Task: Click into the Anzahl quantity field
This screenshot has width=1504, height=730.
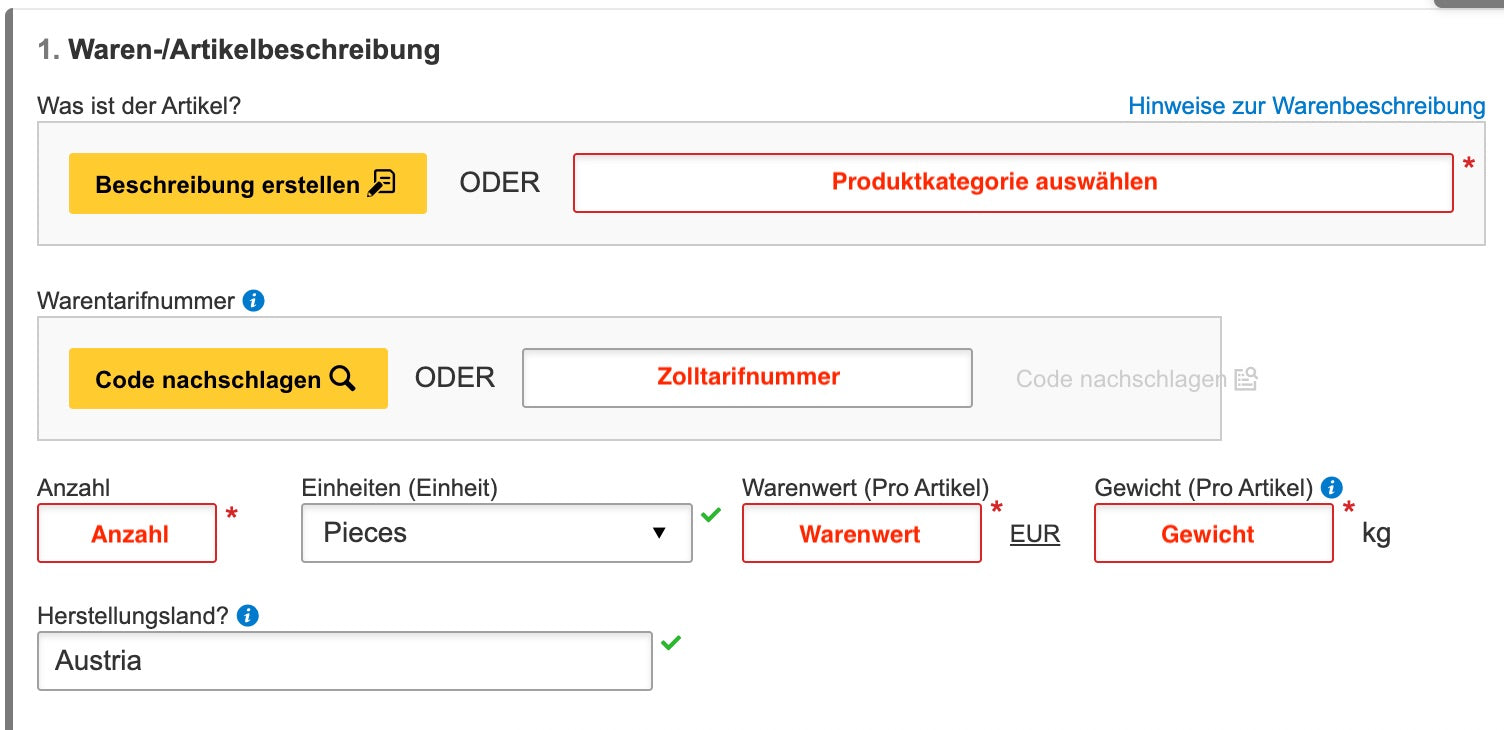Action: coord(127,533)
